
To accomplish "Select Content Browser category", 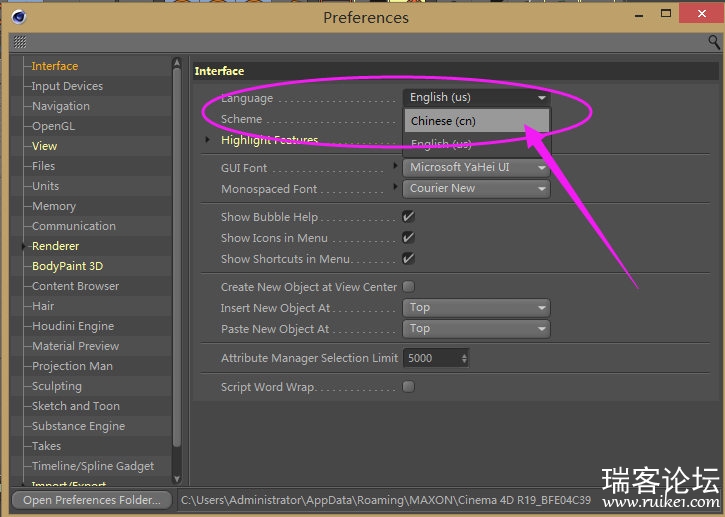I will click(x=75, y=286).
